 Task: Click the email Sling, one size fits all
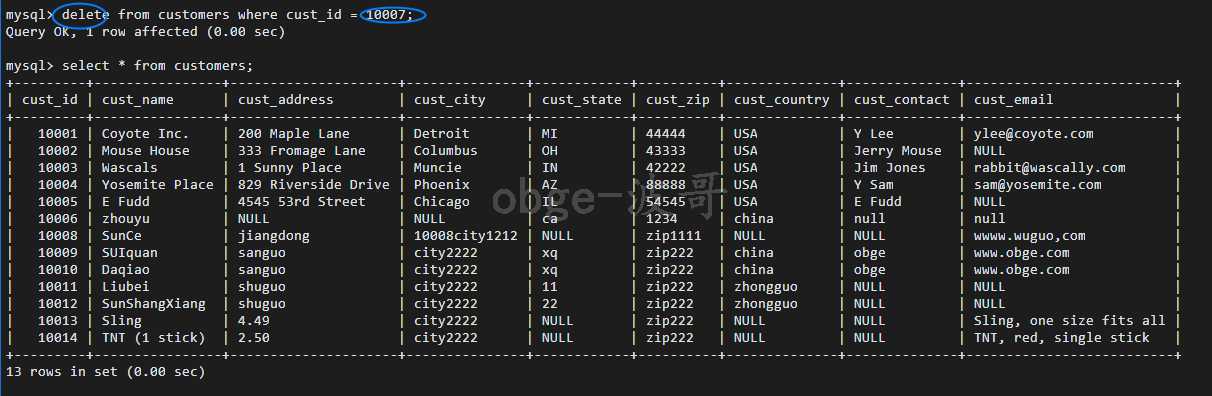(1070, 321)
